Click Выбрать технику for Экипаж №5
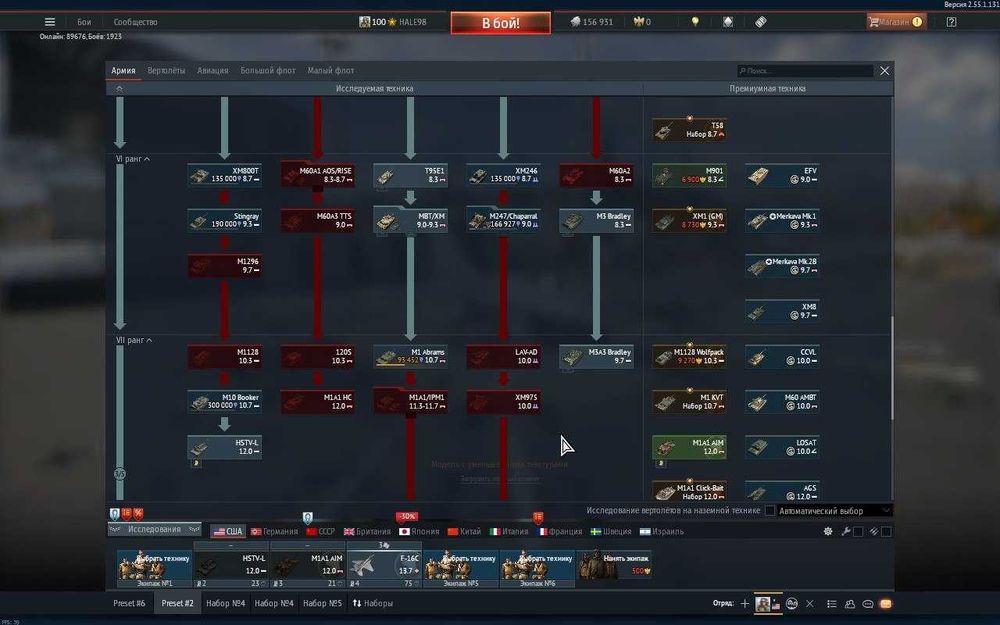1000x625 pixels. [x=460, y=568]
